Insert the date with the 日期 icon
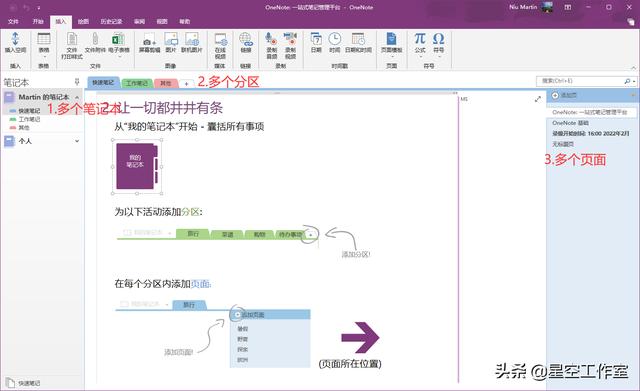Image resolution: width=640 pixels, height=391 pixels. point(316,39)
